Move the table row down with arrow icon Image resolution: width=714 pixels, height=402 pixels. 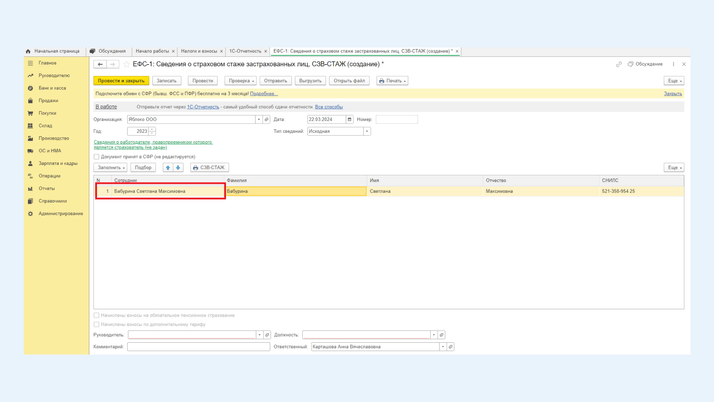point(178,168)
